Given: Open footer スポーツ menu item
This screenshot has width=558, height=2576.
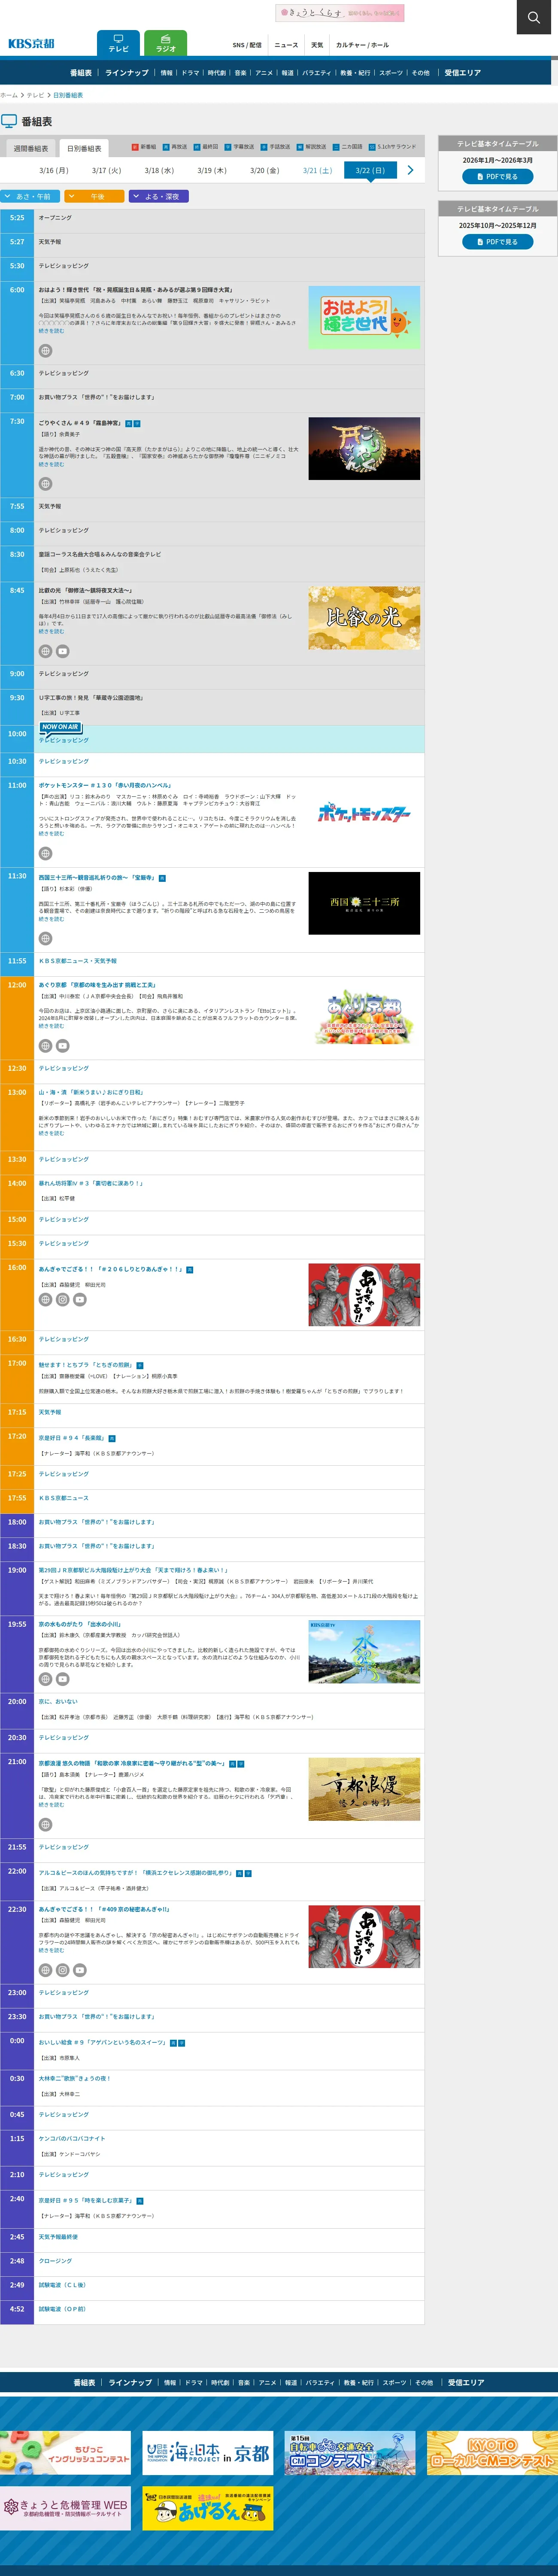Looking at the screenshot, I should pyautogui.click(x=394, y=2381).
